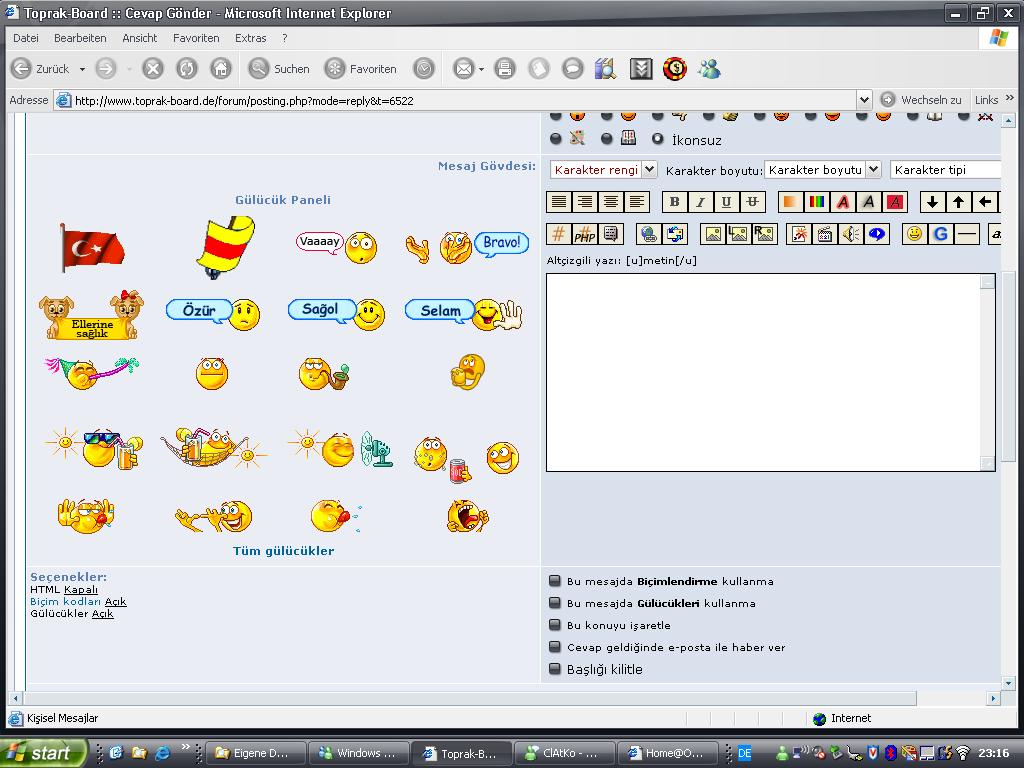Enable 'Cevap geldiğinde e-posta ile haber ver'

[x=555, y=647]
